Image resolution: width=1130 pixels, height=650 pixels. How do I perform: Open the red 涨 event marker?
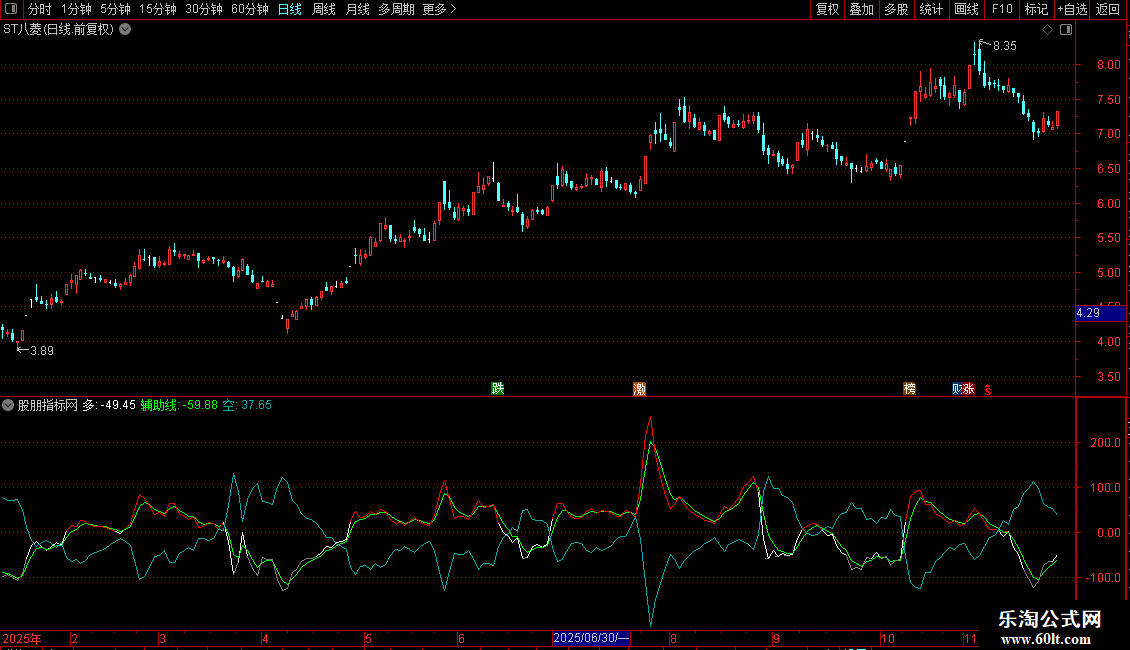(x=969, y=389)
